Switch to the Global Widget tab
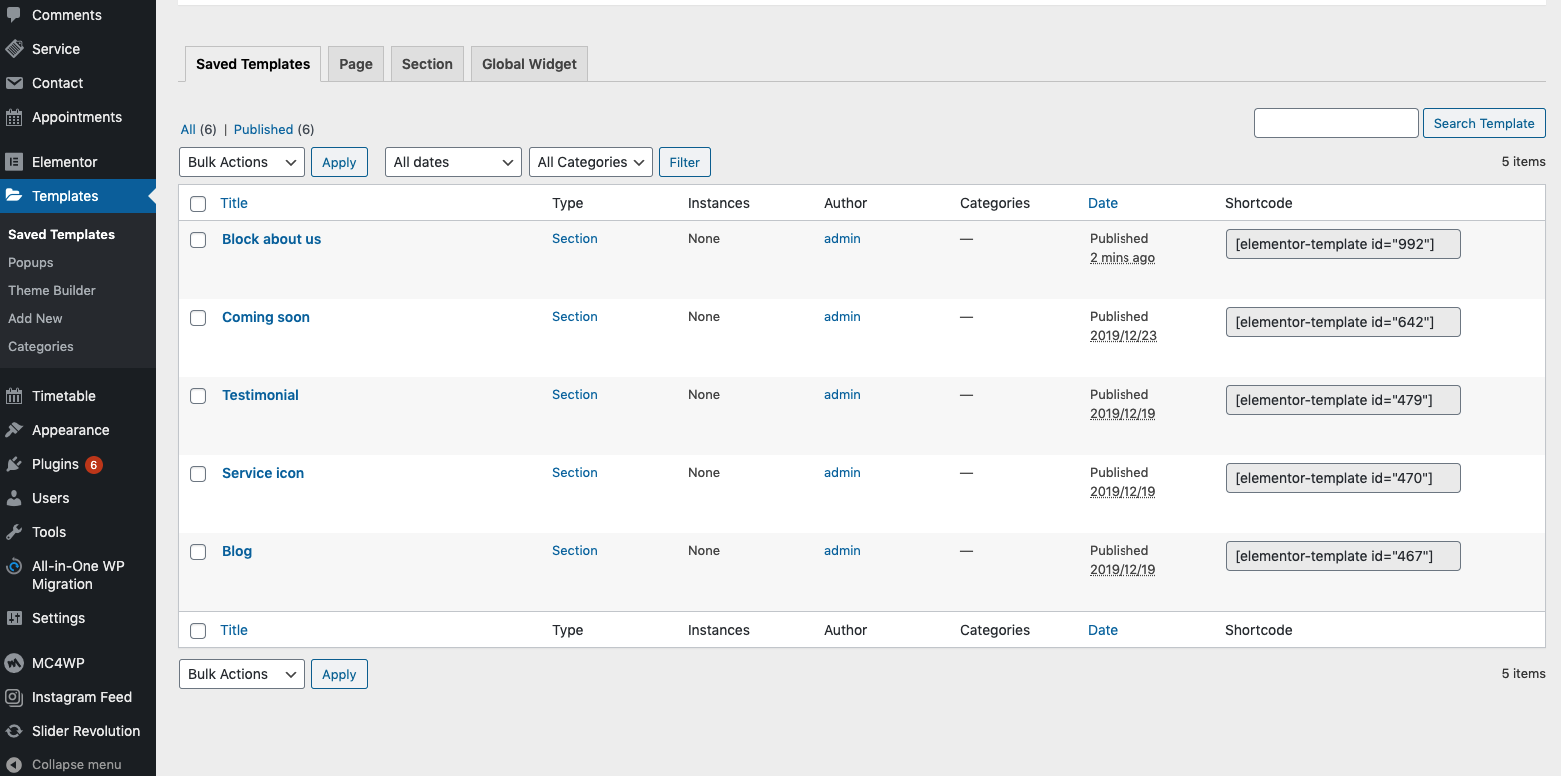The width and height of the screenshot is (1561, 776). [x=529, y=64]
